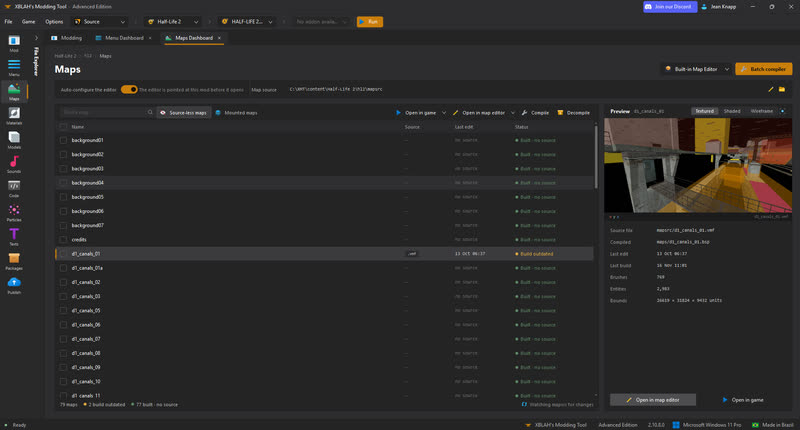
Task: Open the Models section in sidebar
Action: (x=14, y=140)
